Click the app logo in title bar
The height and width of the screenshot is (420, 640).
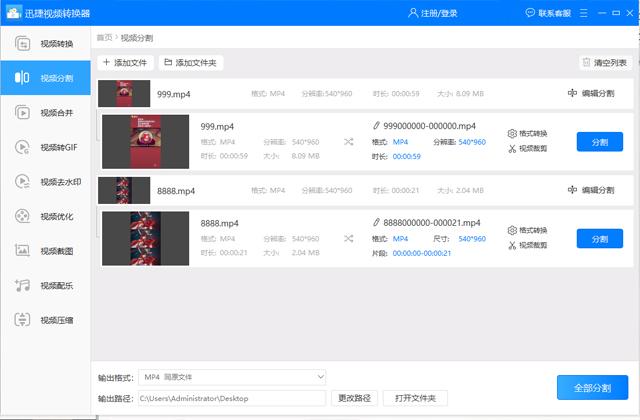coord(13,13)
